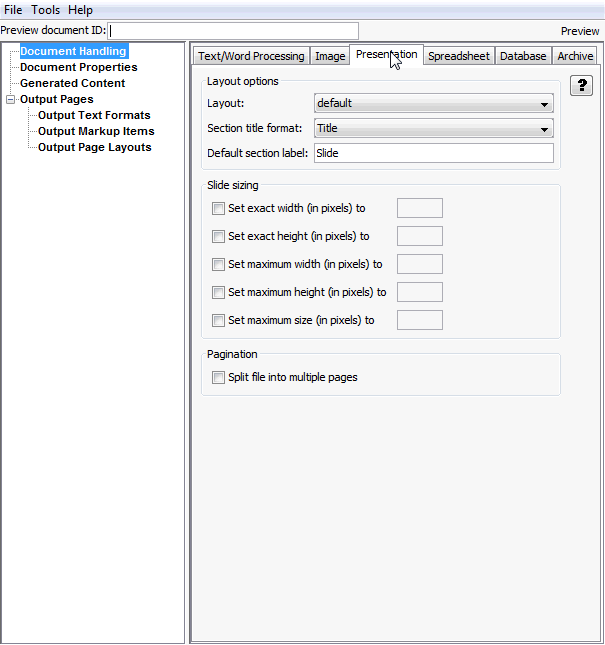The height and width of the screenshot is (645, 605).
Task: Select Output Text Formats tree item
Action: point(94,116)
